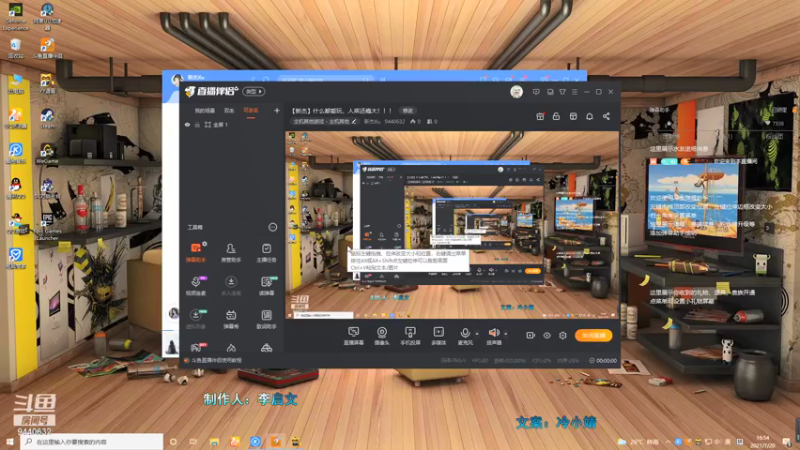Toggle the preview eye icon near 关闭直播
Image resolution: width=800 pixels, height=450 pixels.
[546, 335]
